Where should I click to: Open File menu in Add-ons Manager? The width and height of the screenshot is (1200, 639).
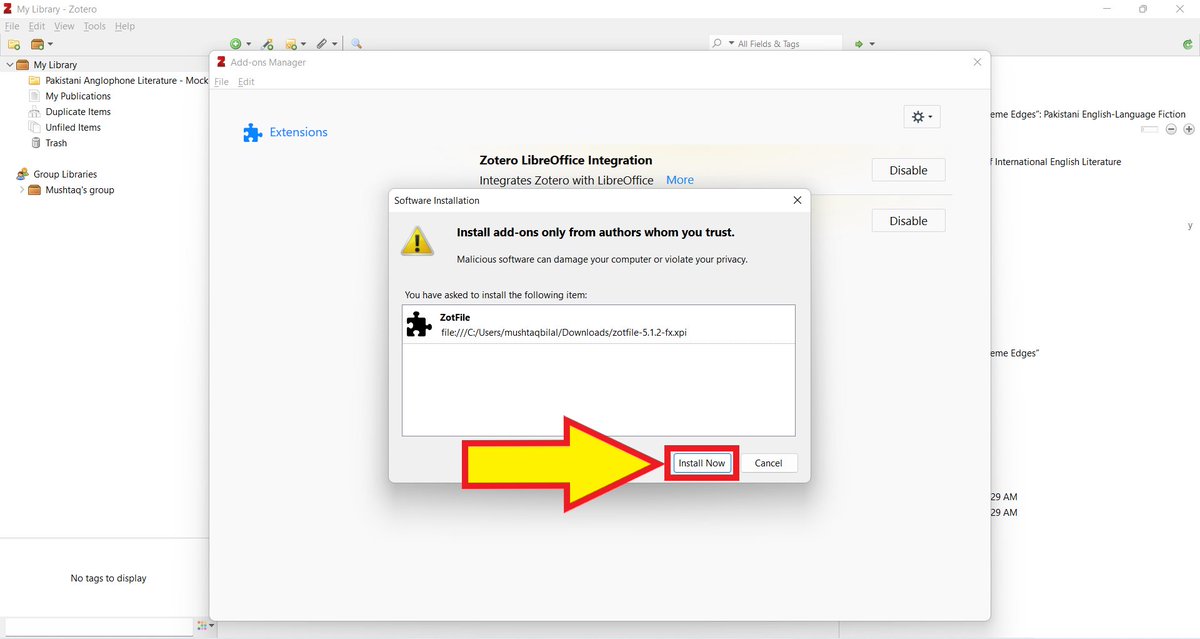(222, 82)
